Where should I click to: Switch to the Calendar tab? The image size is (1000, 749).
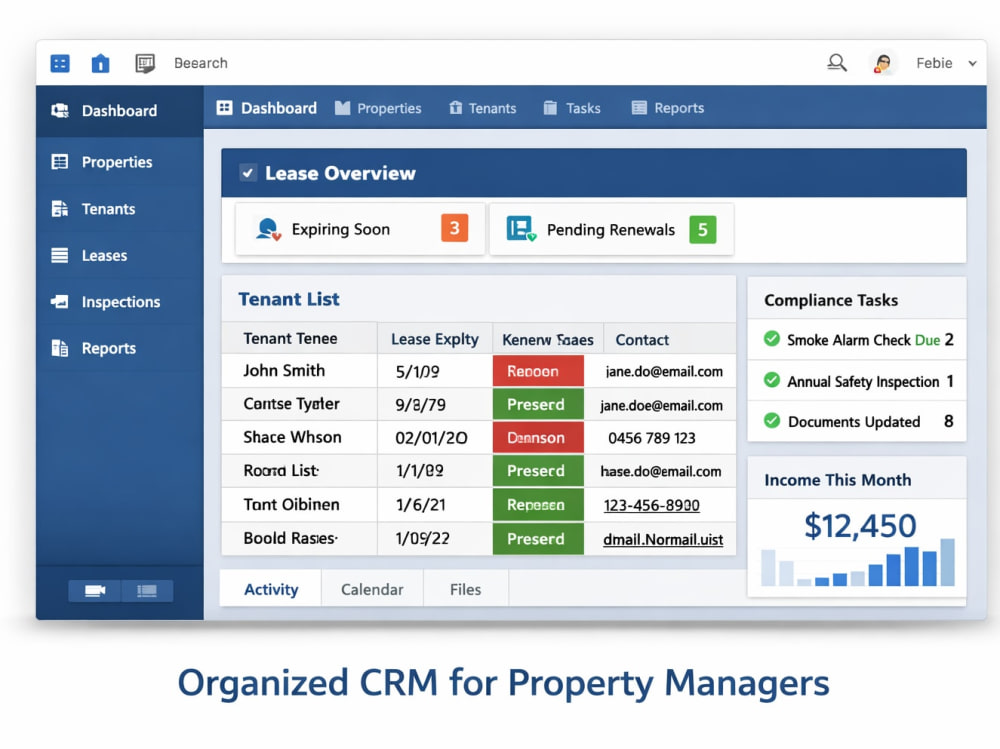click(x=372, y=590)
